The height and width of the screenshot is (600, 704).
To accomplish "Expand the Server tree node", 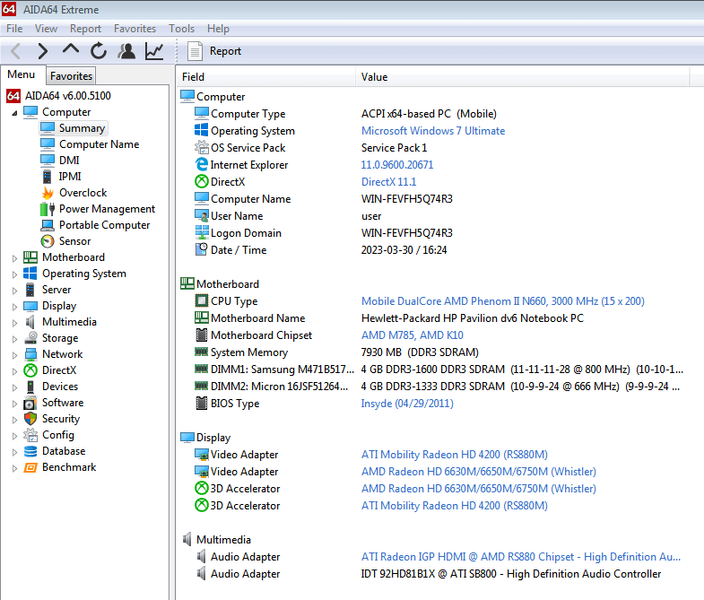I will pos(14,291).
